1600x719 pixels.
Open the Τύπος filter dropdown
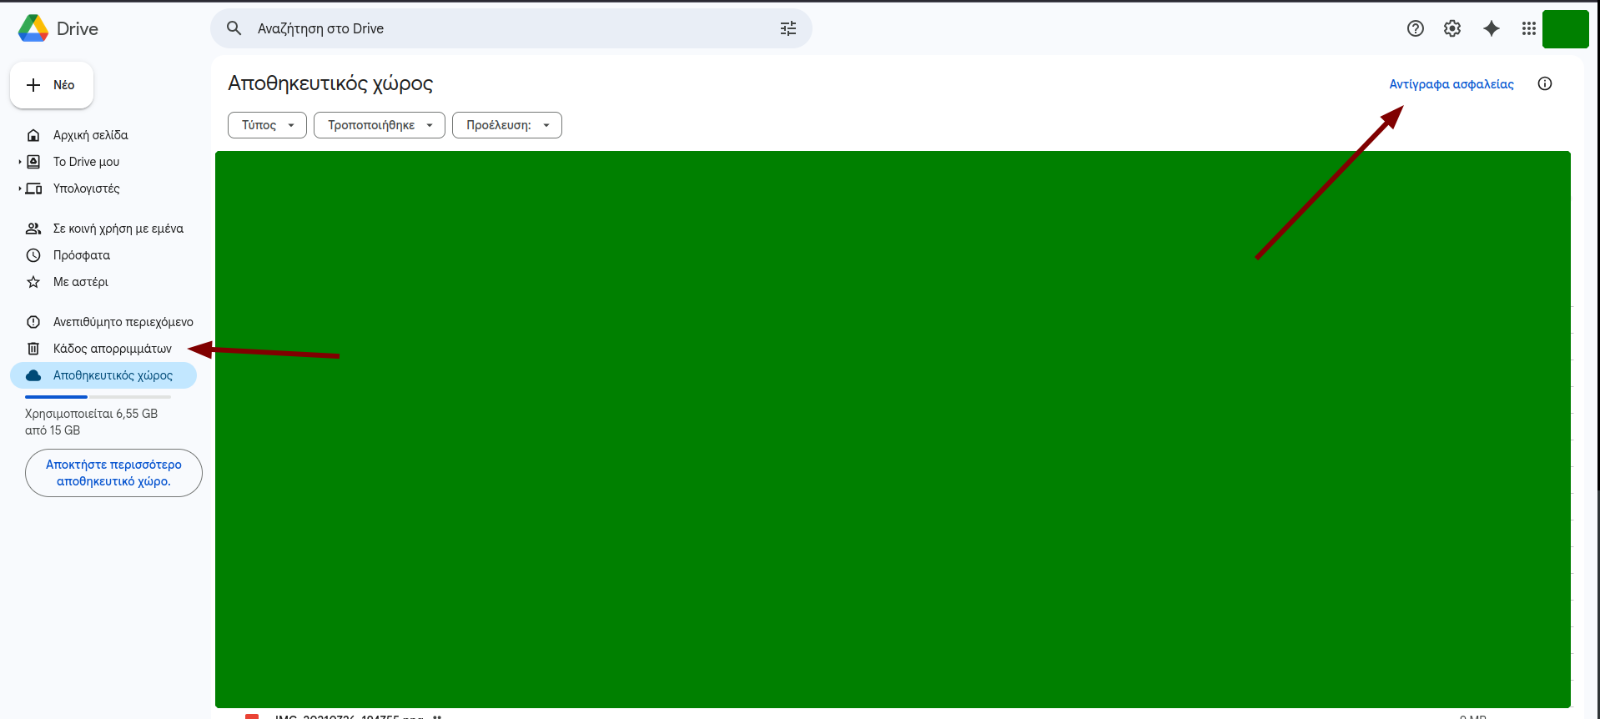267,125
